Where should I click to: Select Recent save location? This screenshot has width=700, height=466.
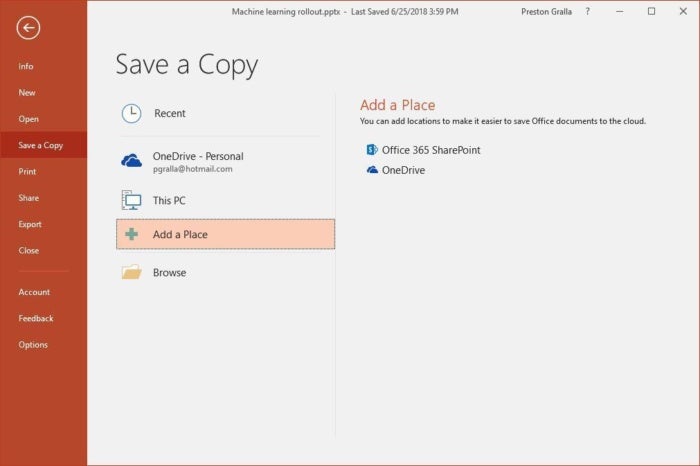[225, 113]
